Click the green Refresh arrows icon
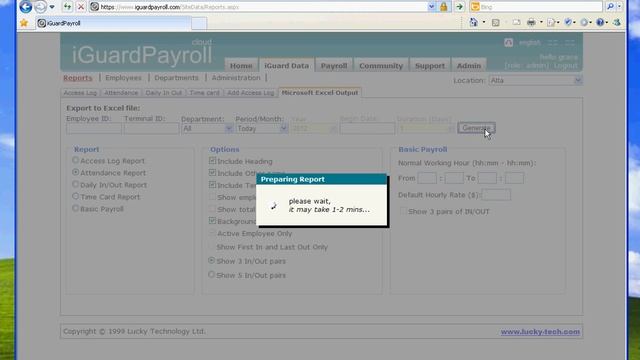640x360 pixels. point(67,7)
